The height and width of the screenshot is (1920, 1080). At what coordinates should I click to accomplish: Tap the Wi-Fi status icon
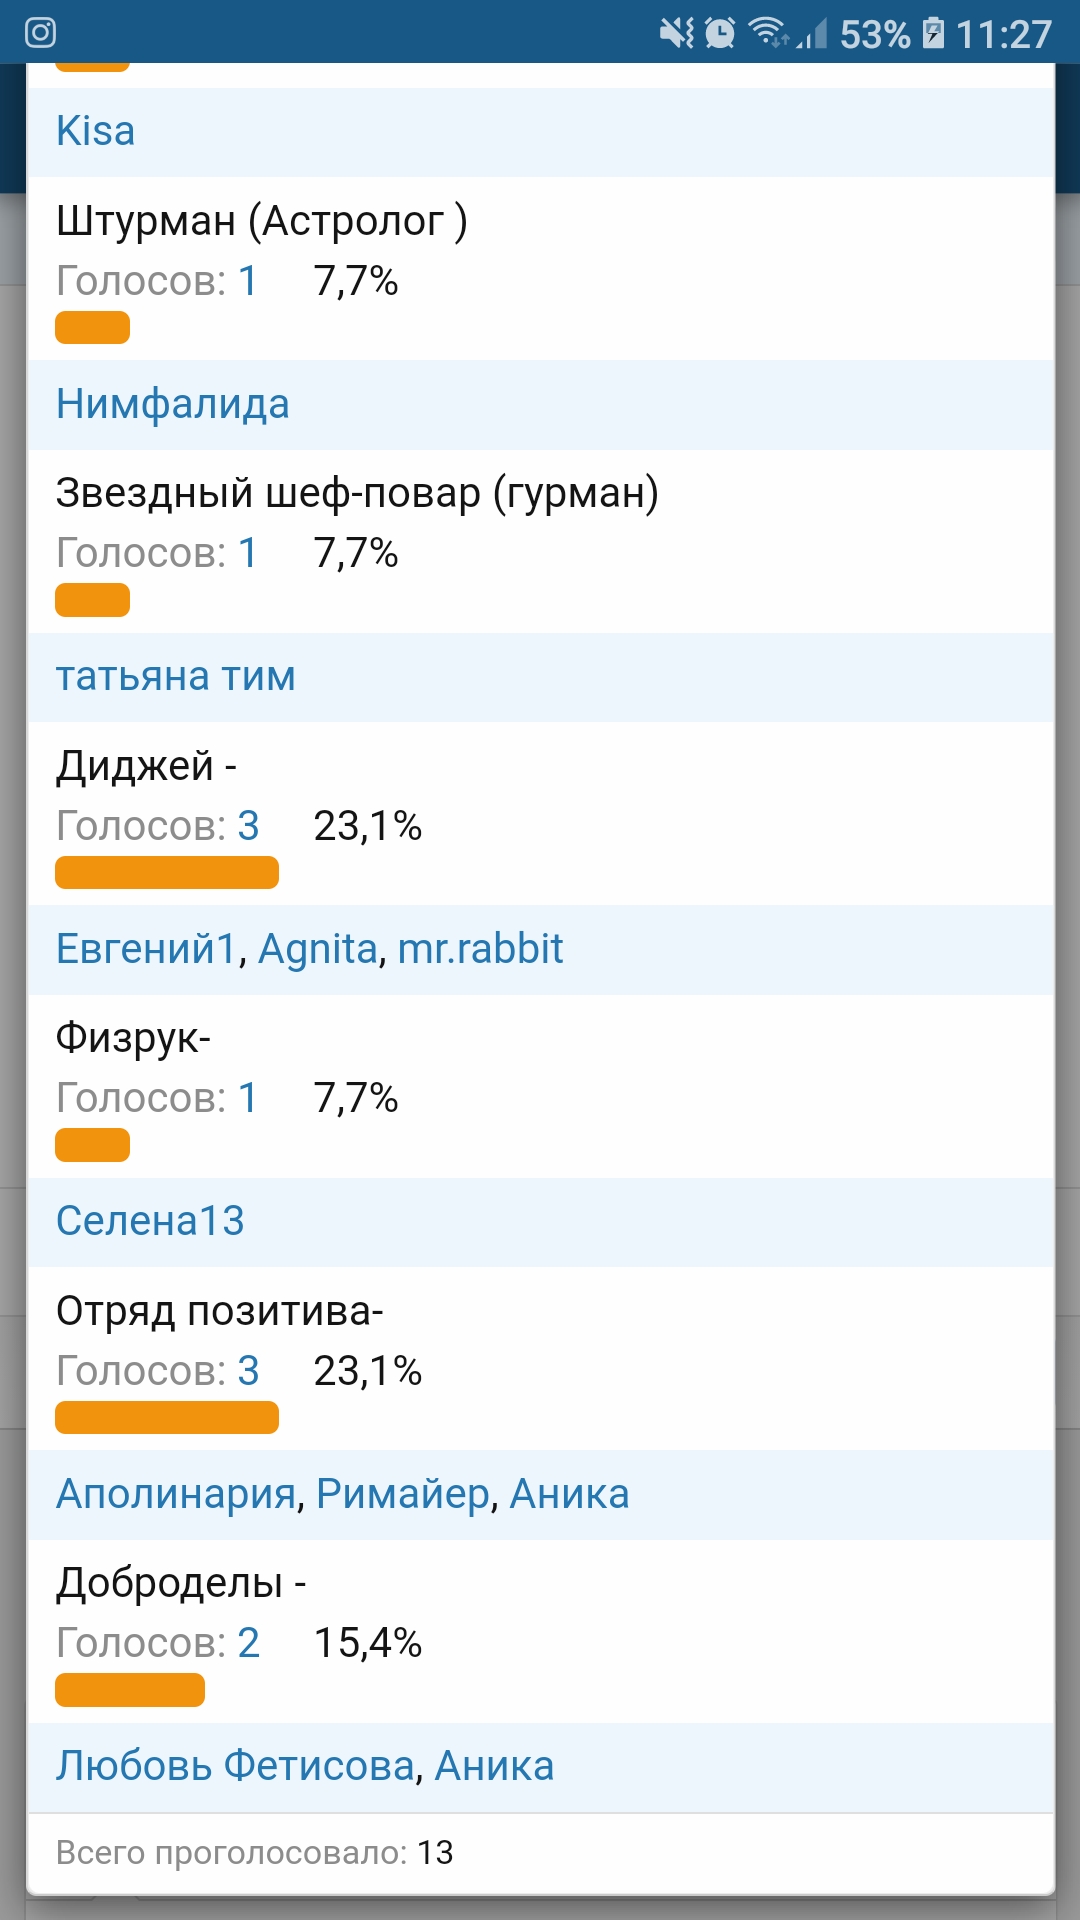(x=768, y=33)
